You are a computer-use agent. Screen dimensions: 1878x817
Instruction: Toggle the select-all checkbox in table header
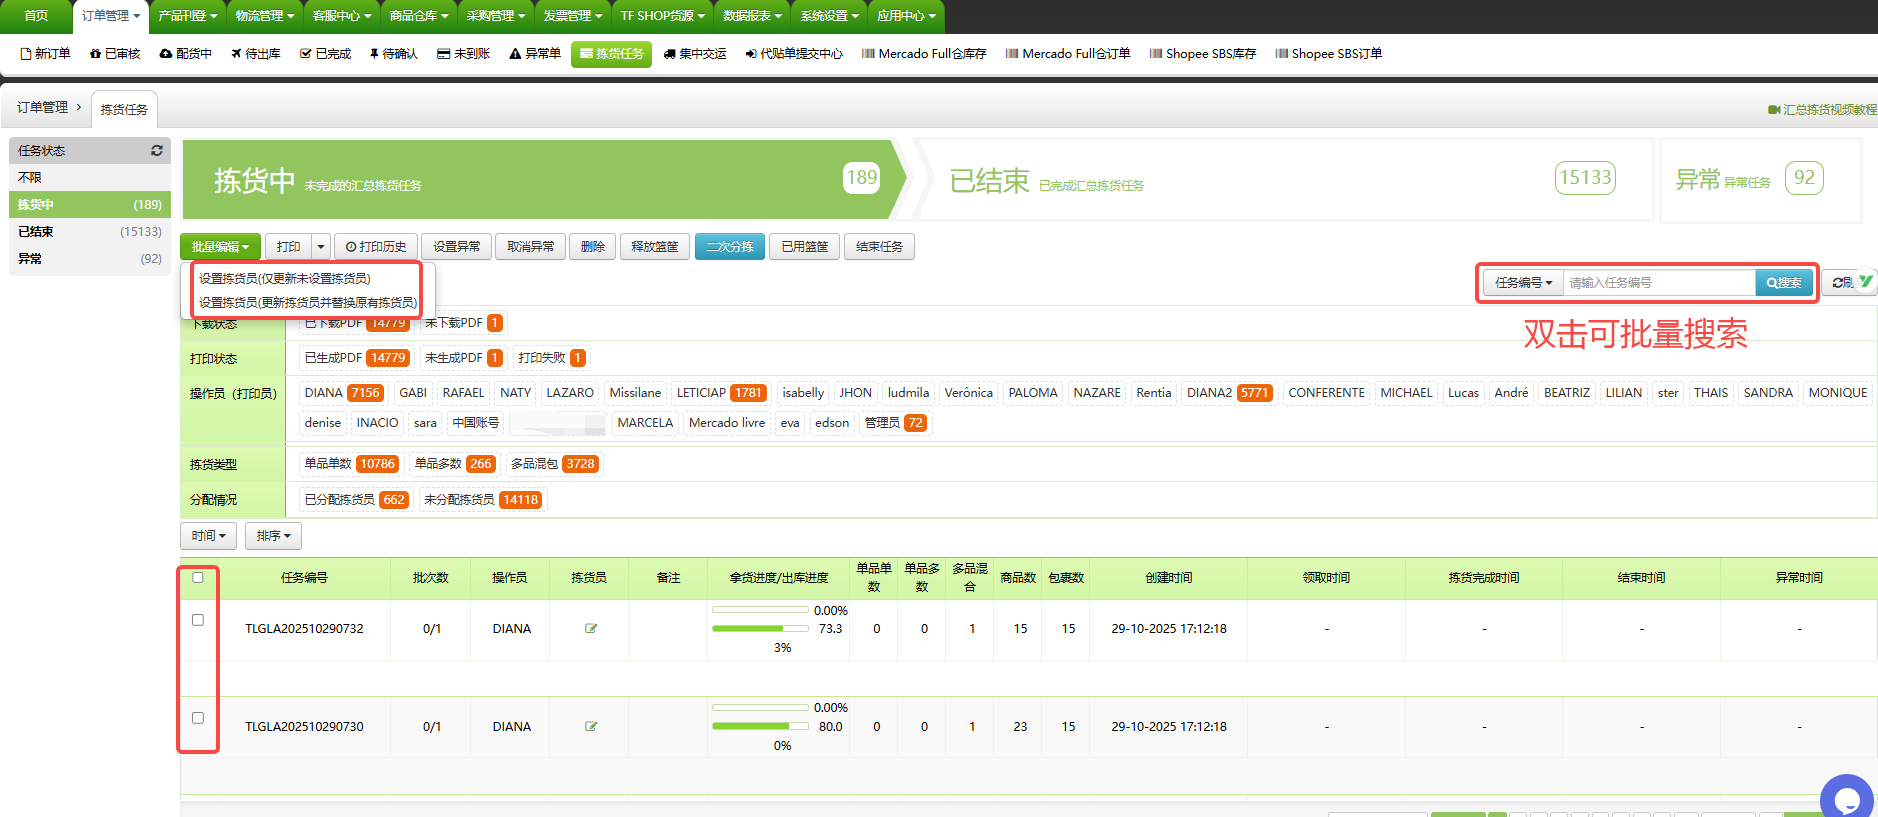[198, 577]
